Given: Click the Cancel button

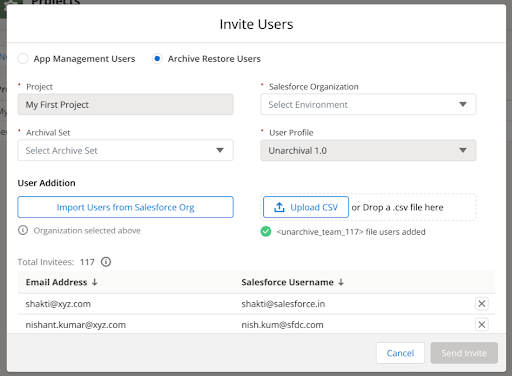Looking at the screenshot, I should point(400,353).
